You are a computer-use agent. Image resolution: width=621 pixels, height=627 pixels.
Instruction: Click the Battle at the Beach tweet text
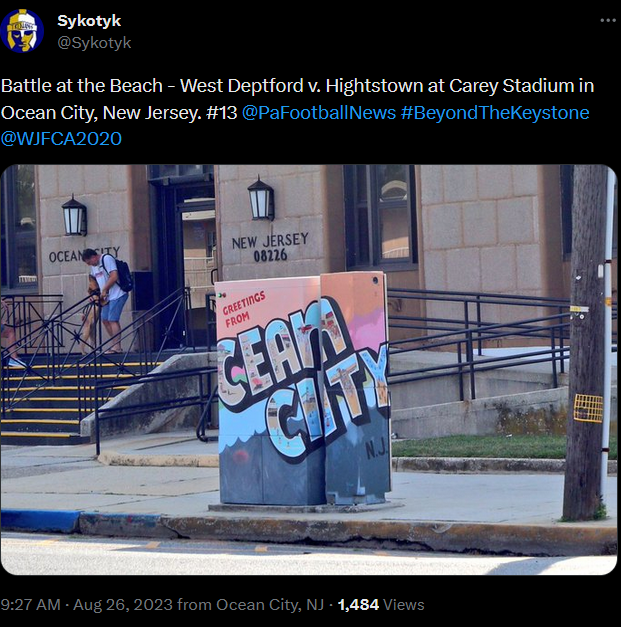pyautogui.click(x=297, y=112)
